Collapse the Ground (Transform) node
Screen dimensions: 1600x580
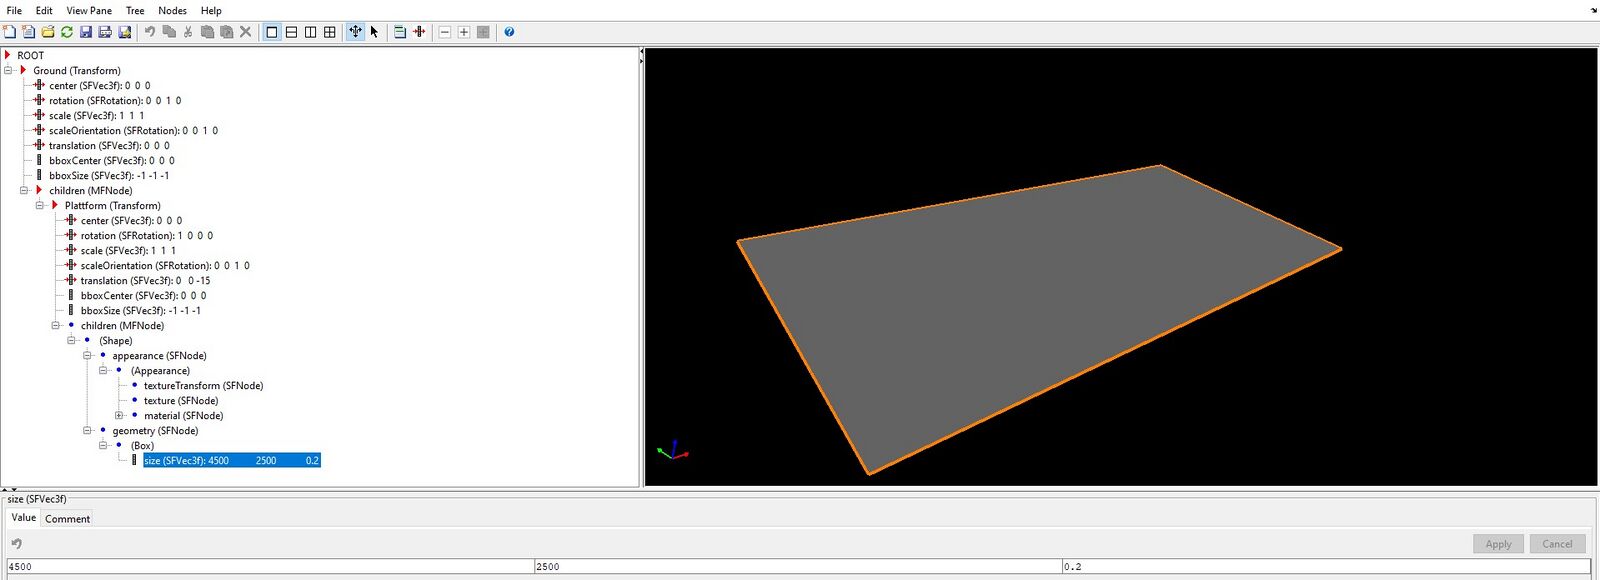tap(8, 71)
